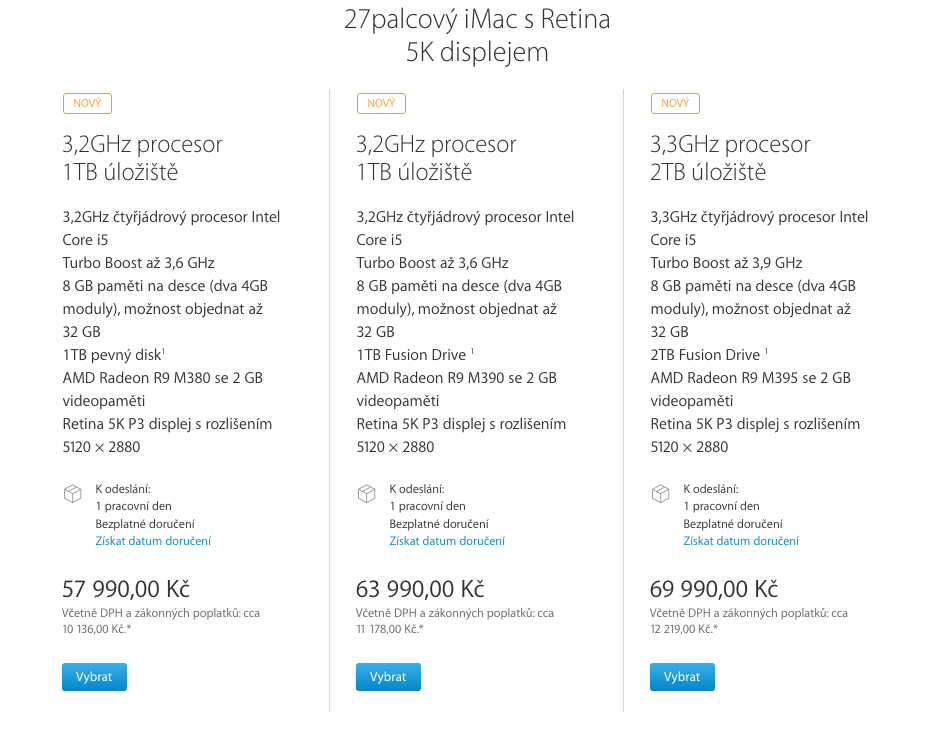Select the 57 990,00 Kč iMac with Vybrat
927x731 pixels.
94,677
